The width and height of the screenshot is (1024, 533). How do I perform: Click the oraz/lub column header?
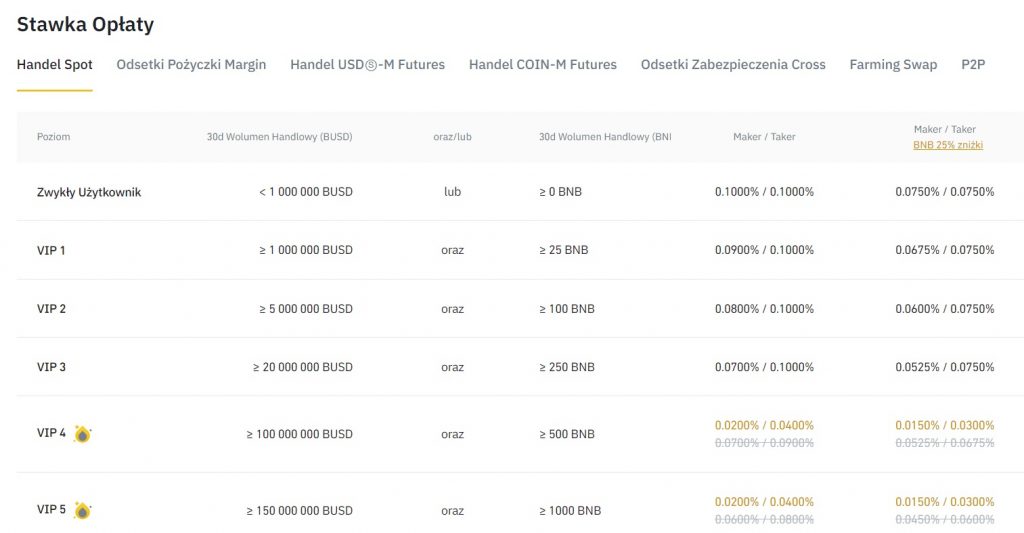[452, 137]
